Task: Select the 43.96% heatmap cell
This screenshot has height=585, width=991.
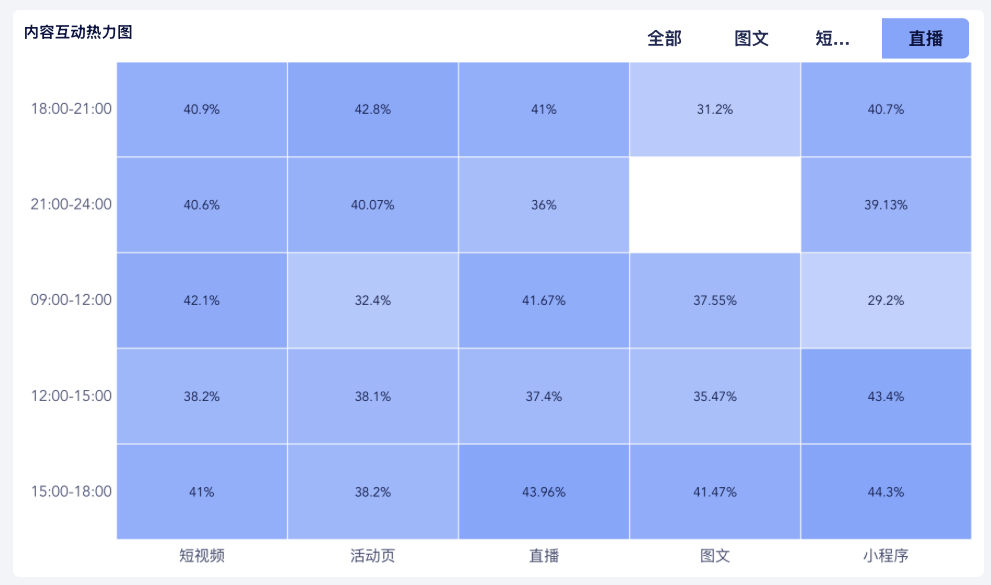Action: tap(544, 492)
